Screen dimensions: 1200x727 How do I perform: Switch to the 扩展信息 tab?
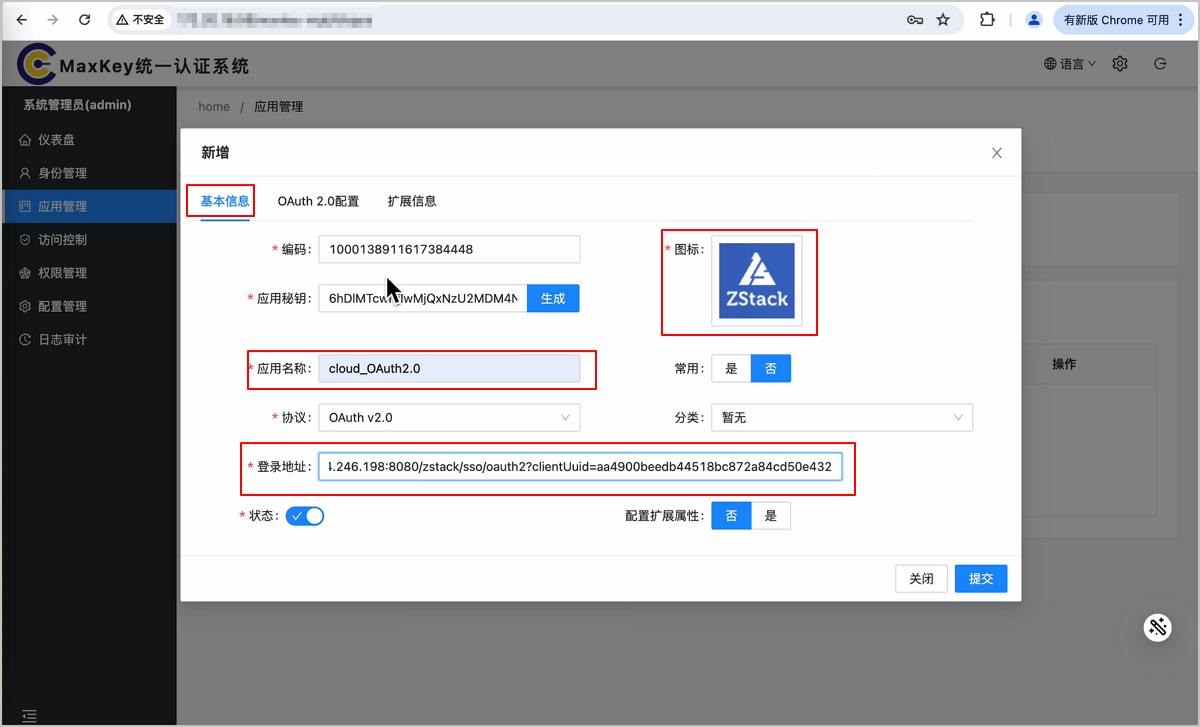[x=412, y=201]
